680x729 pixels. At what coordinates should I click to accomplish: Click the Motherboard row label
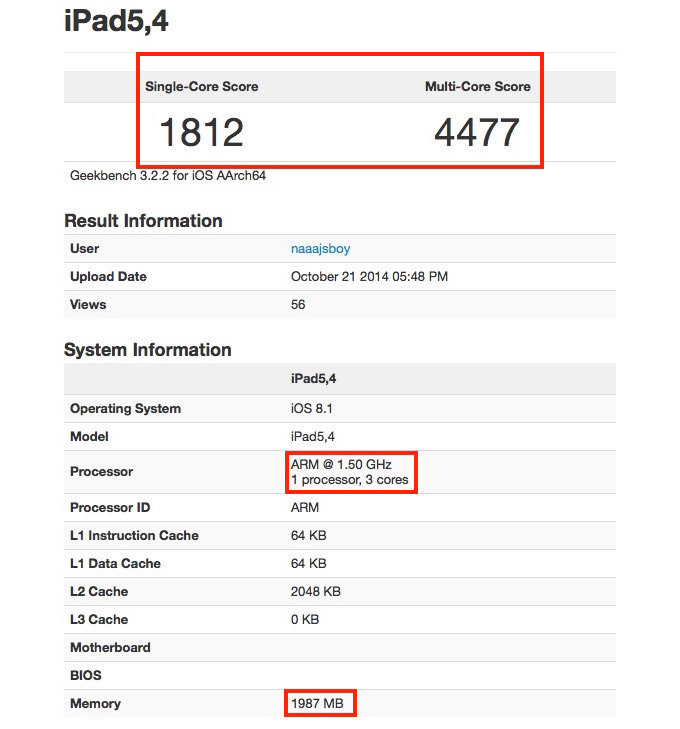pos(110,648)
